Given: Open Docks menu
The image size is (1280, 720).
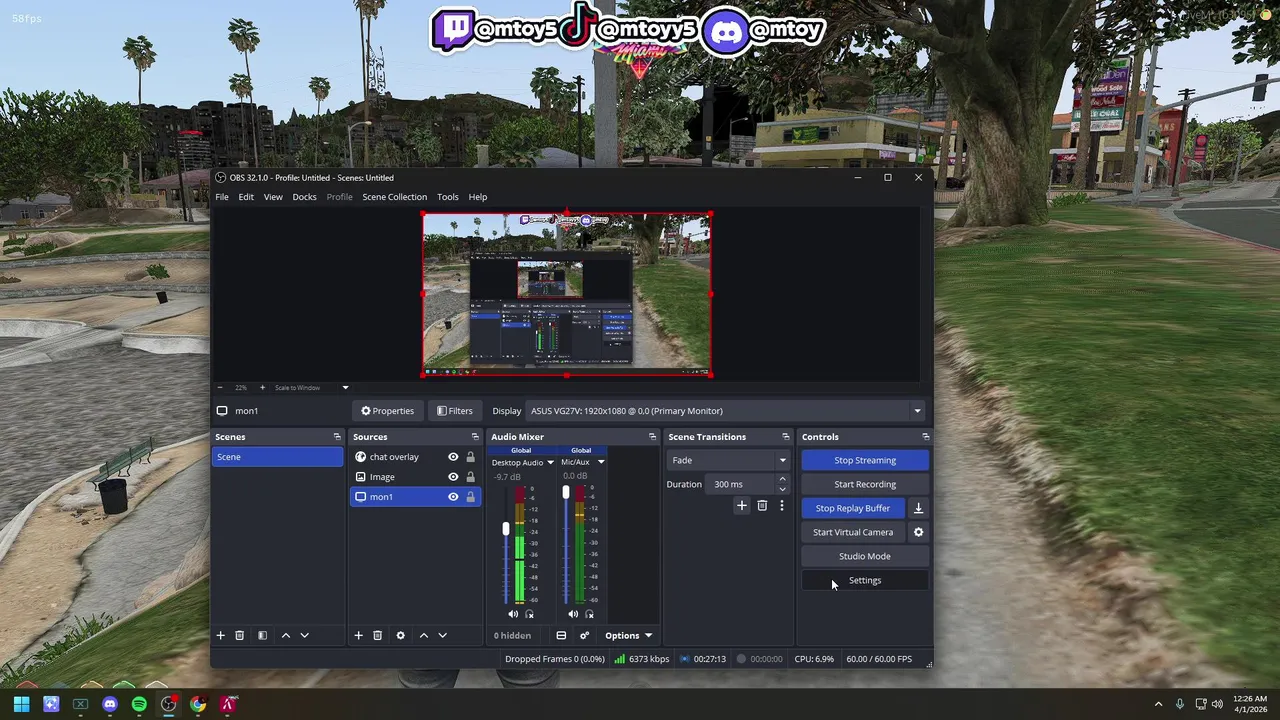Looking at the screenshot, I should [x=304, y=197].
